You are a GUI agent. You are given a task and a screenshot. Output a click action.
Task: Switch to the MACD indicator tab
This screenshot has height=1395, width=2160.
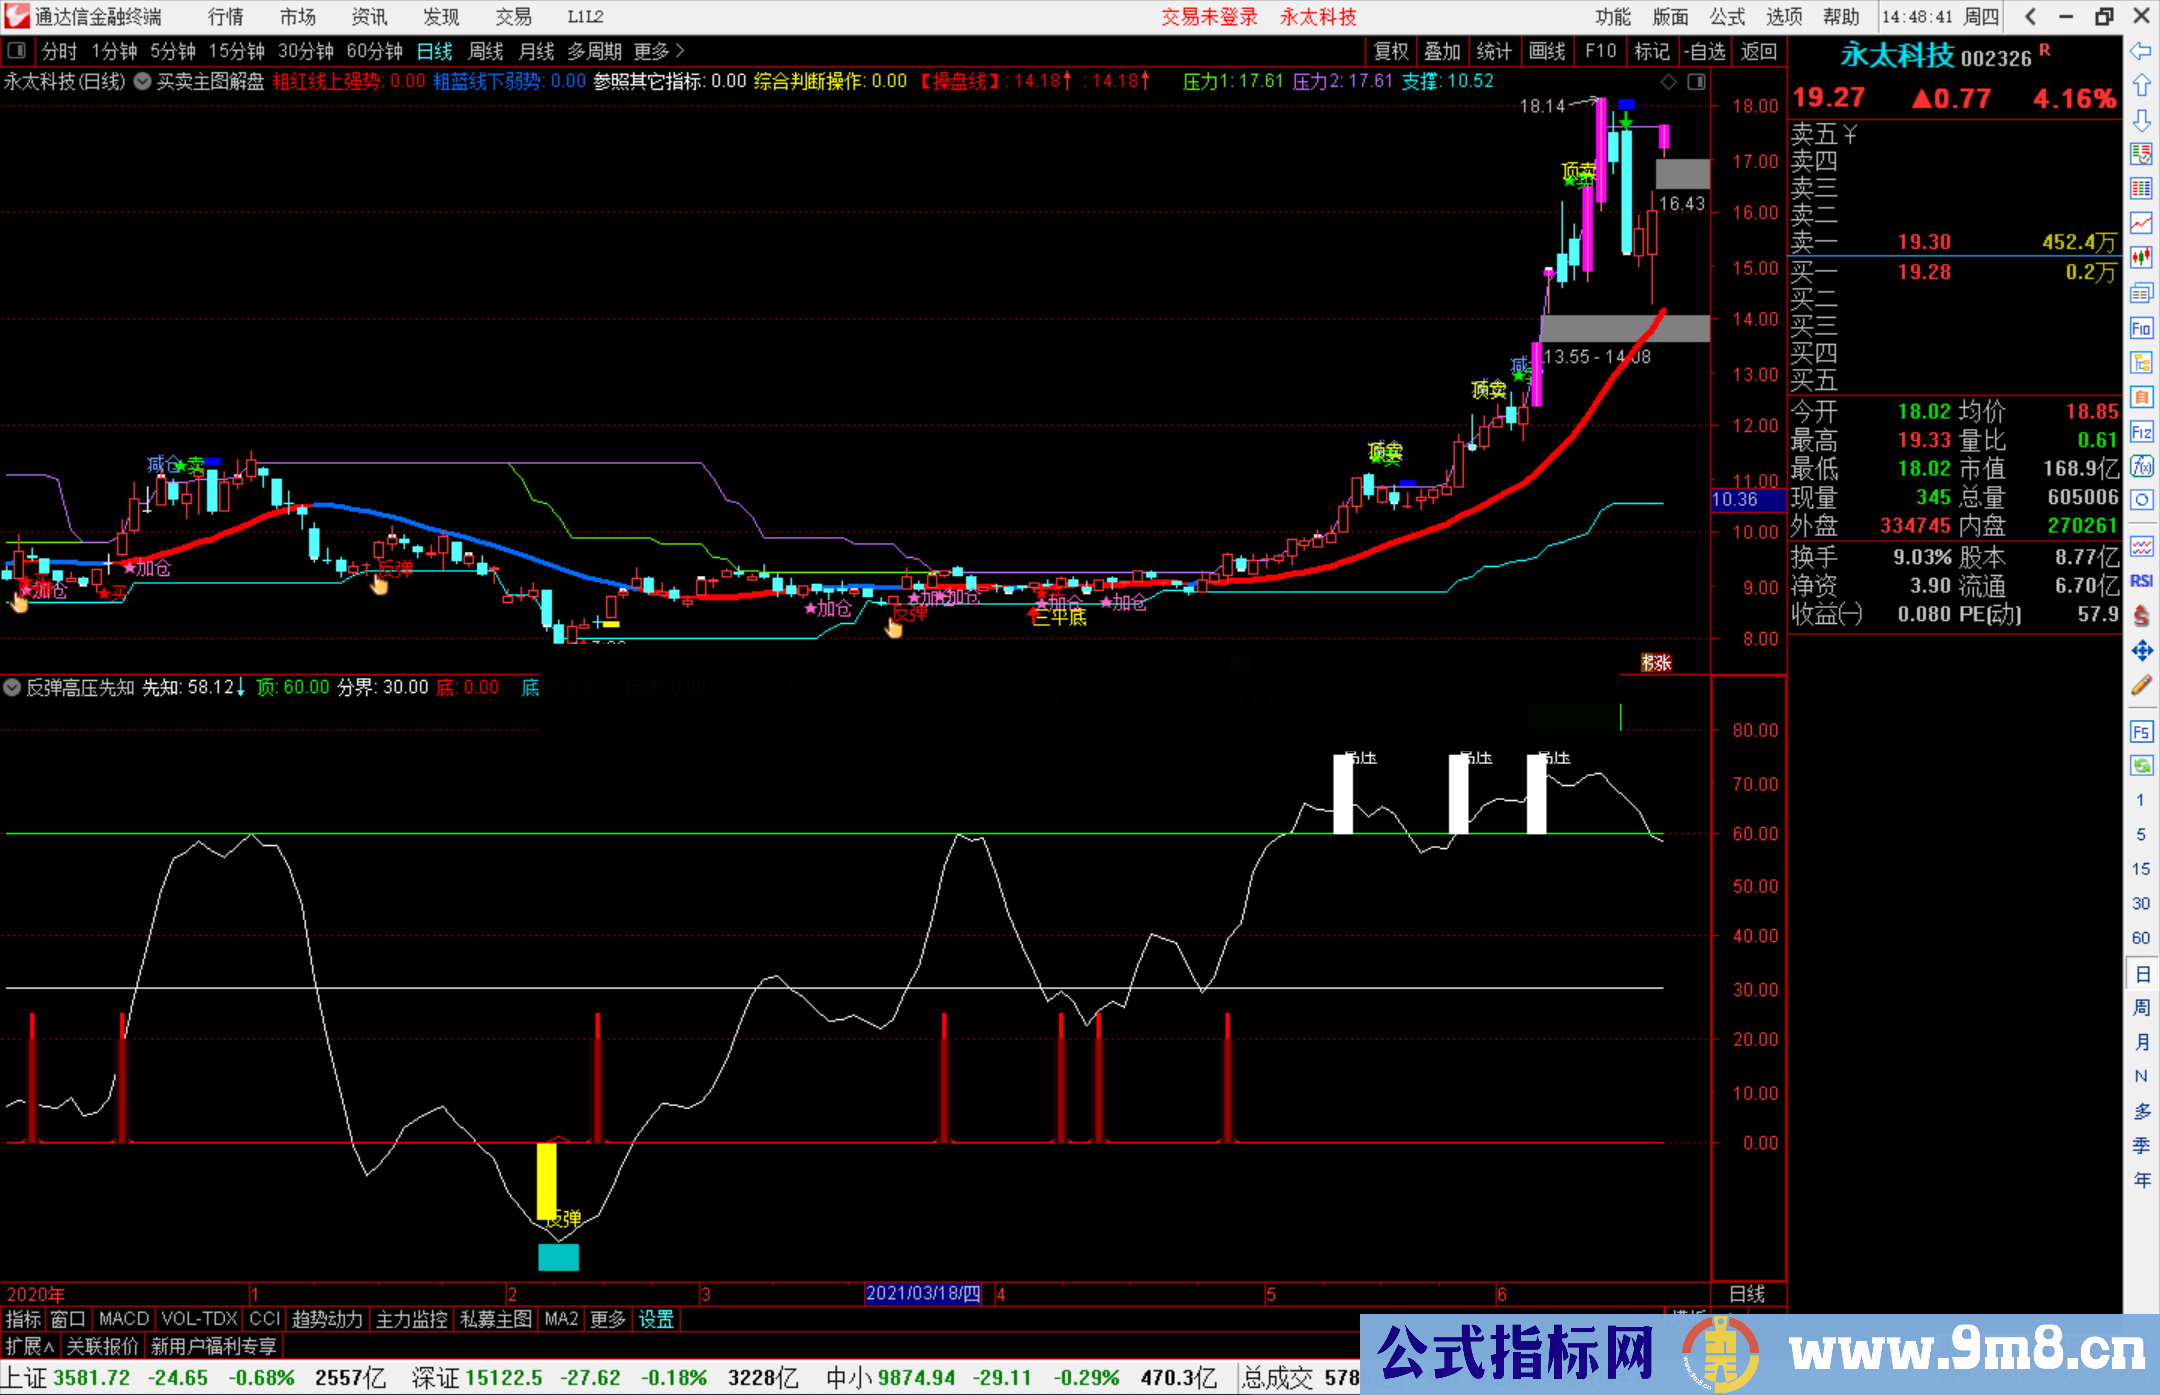click(x=123, y=1319)
